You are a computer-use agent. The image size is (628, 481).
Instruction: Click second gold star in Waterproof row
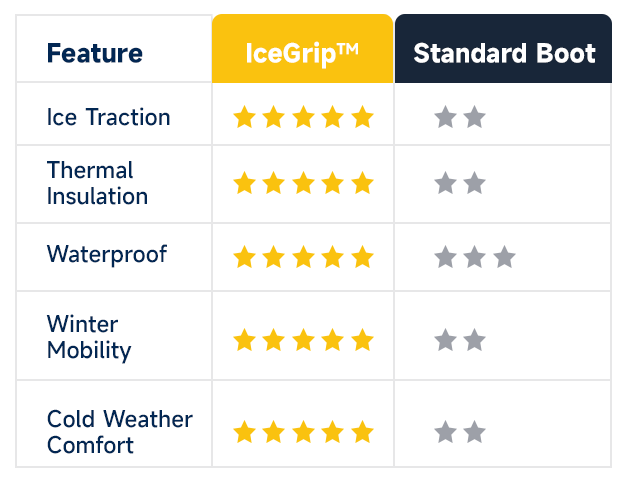click(274, 257)
